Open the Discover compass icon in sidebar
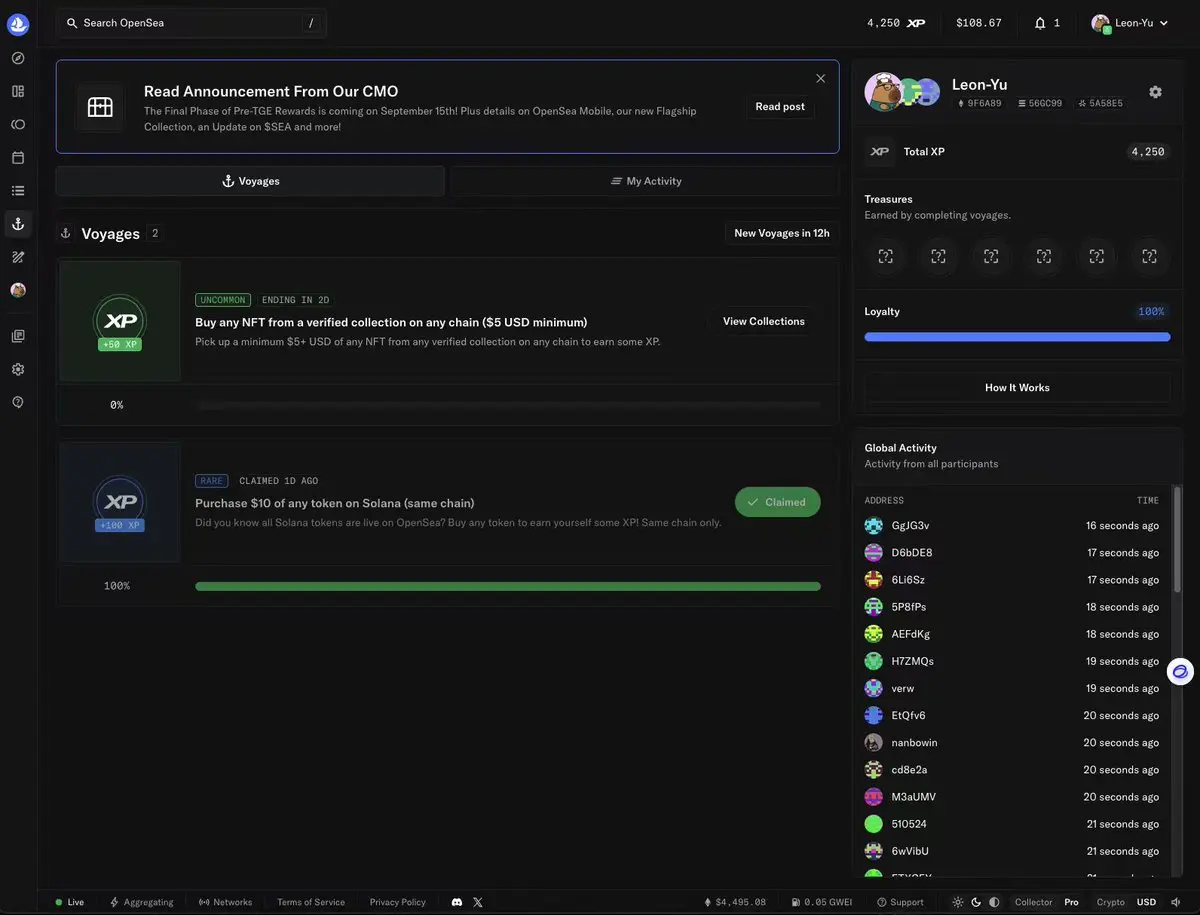 18,58
